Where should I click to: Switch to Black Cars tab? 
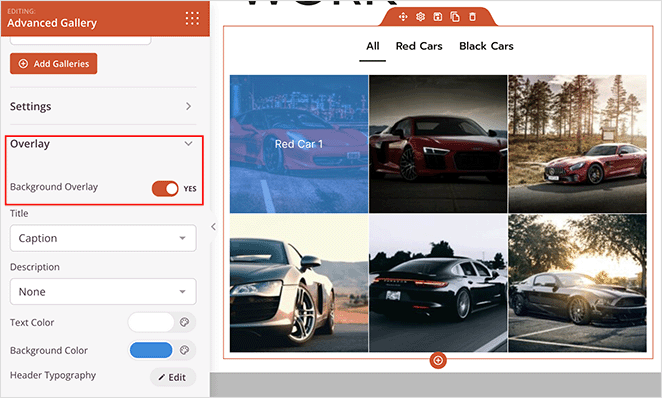tap(486, 46)
